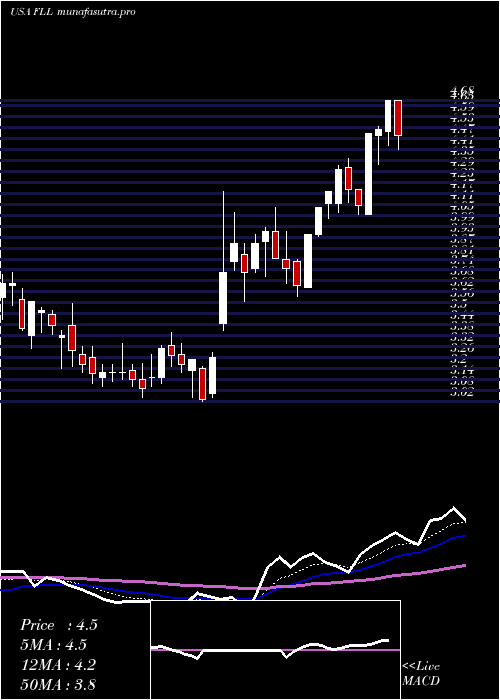Click the USA FLL munafasutra.pro chart title
Image resolution: width=500 pixels, height=700 pixels.
72,12
